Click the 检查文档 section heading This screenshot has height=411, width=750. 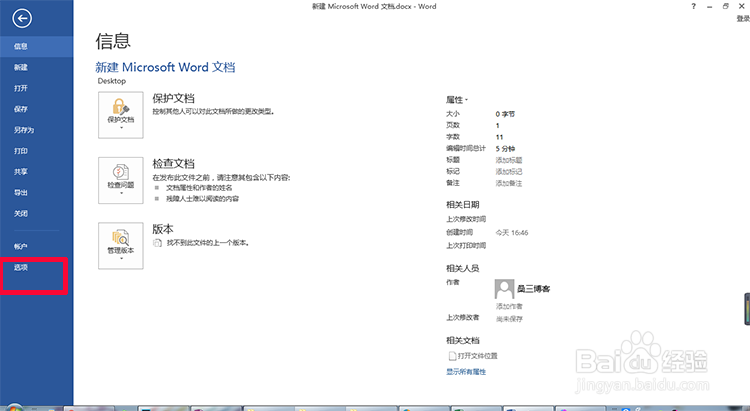pos(174,164)
